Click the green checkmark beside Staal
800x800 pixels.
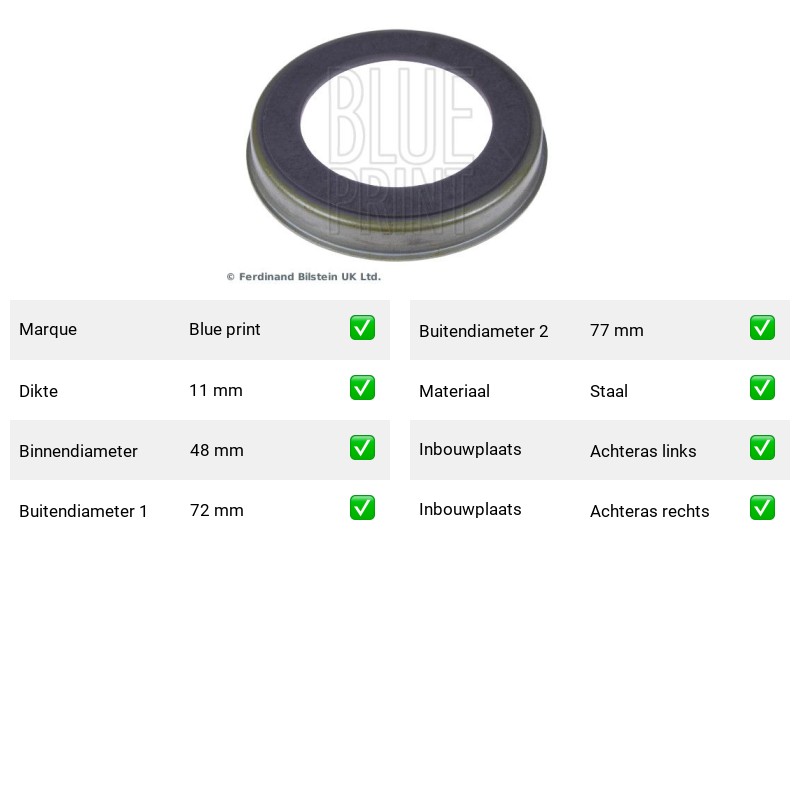pos(762,388)
